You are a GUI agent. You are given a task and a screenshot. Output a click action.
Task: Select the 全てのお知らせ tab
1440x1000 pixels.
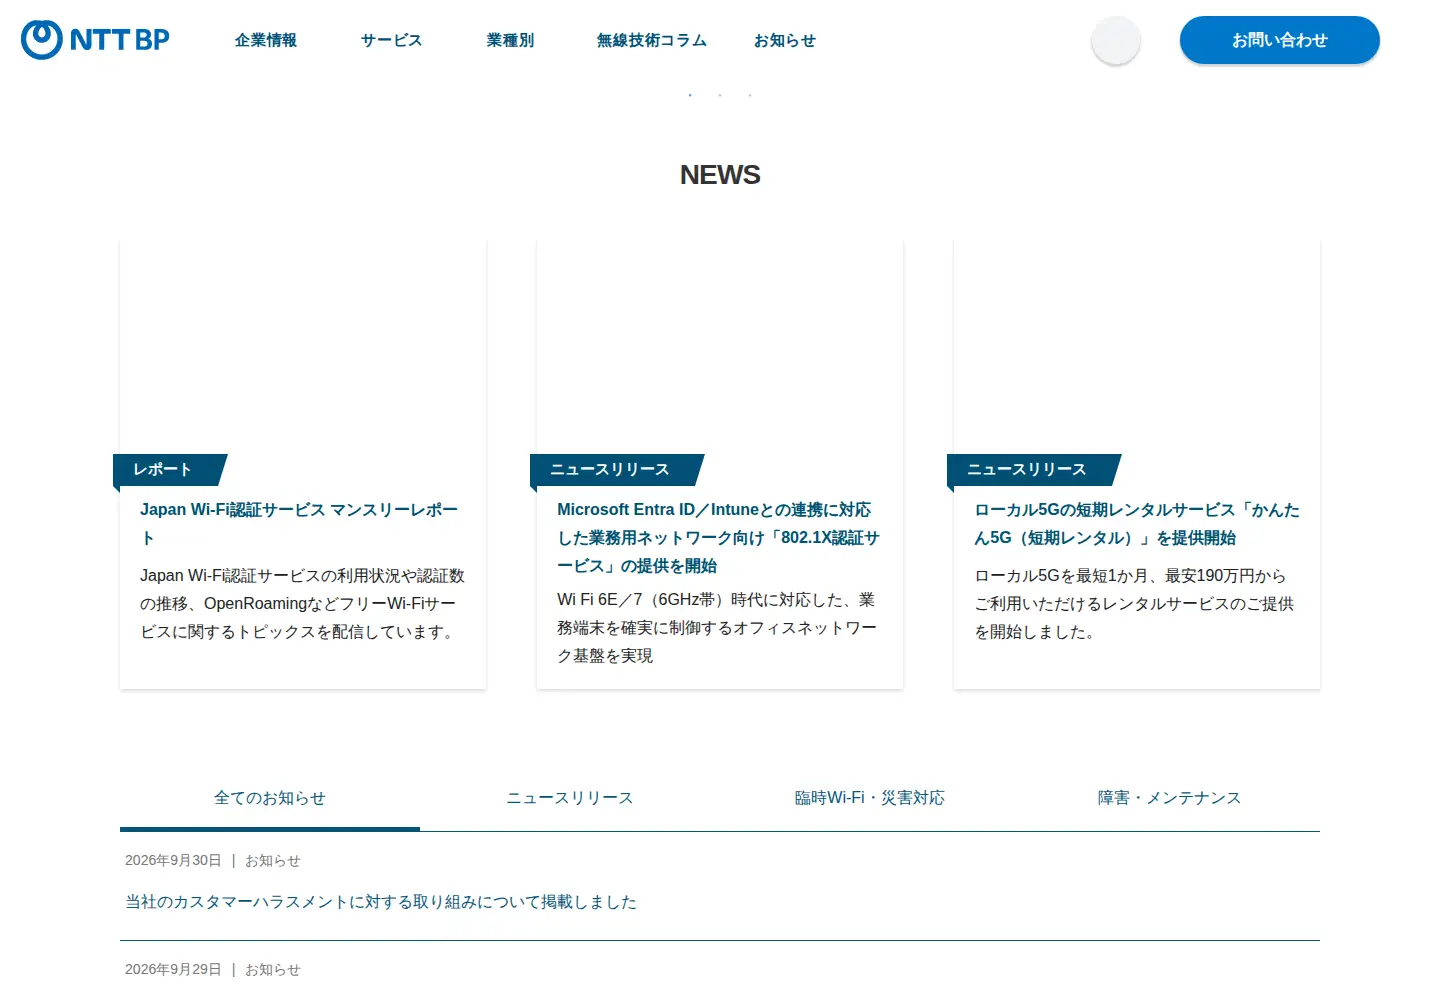[x=270, y=798]
